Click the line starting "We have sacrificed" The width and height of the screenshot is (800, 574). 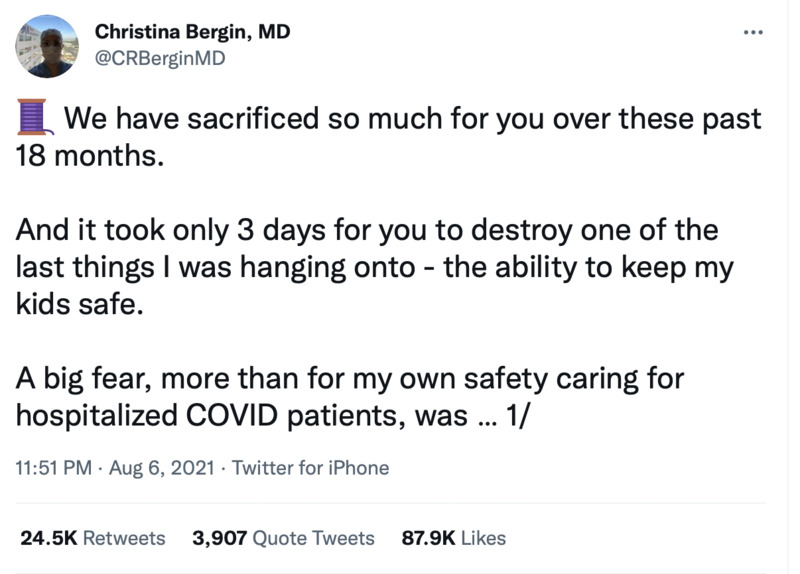coord(412,120)
